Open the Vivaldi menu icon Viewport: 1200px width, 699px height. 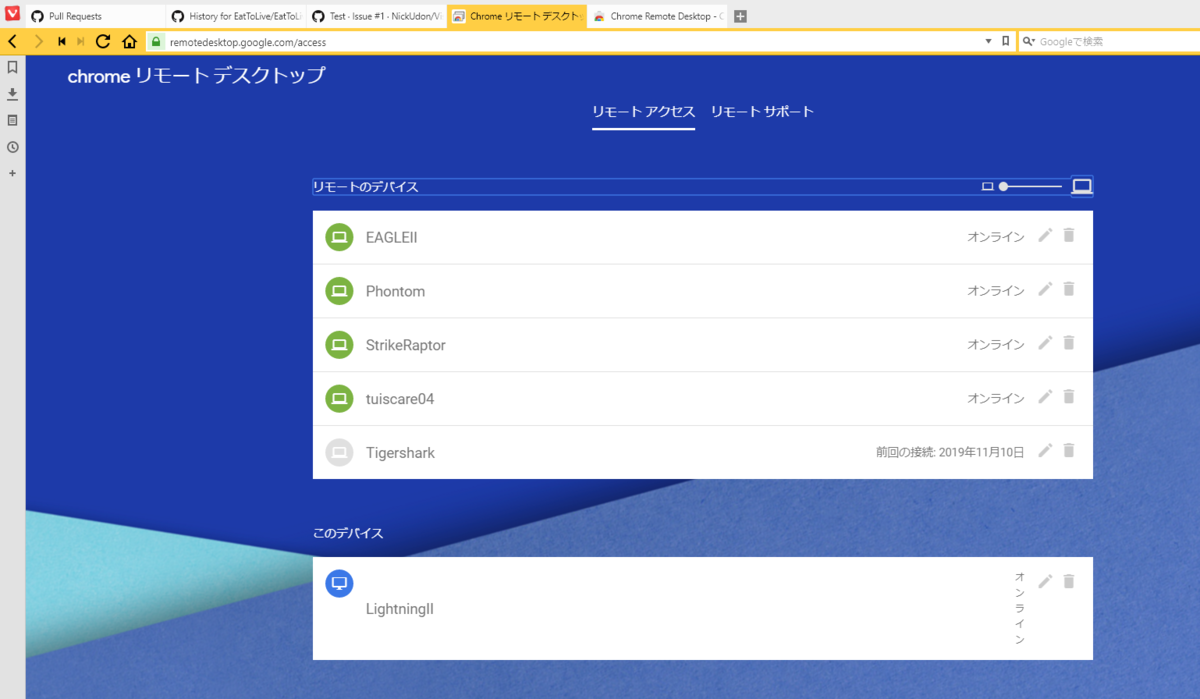[12, 15]
